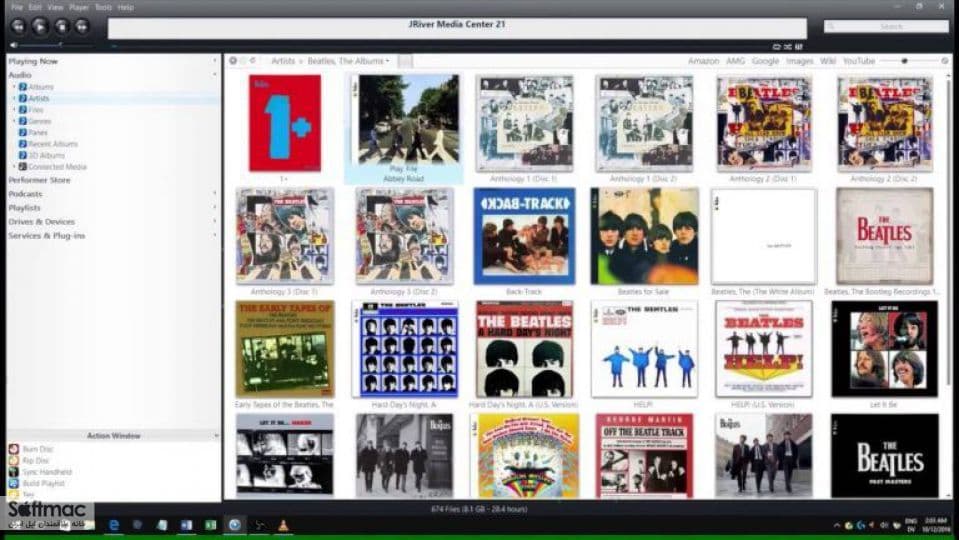Open the Amazon link
959x540 pixels.
click(703, 61)
